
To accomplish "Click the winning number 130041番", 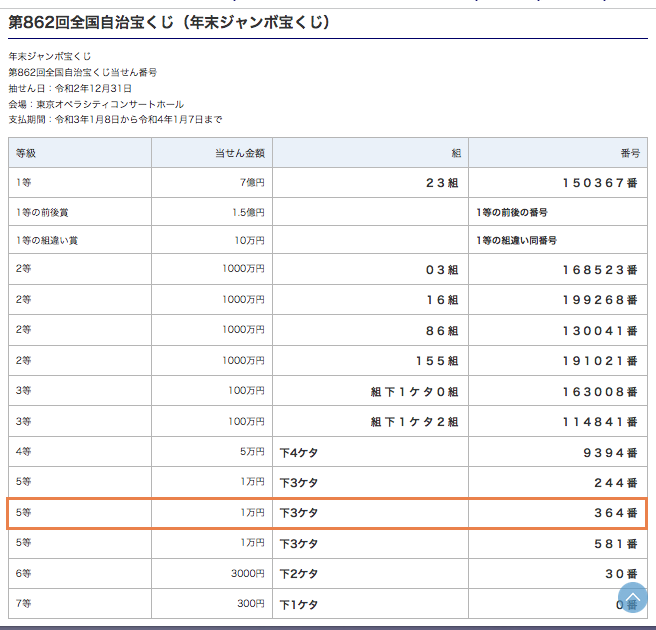I will click(x=600, y=331).
